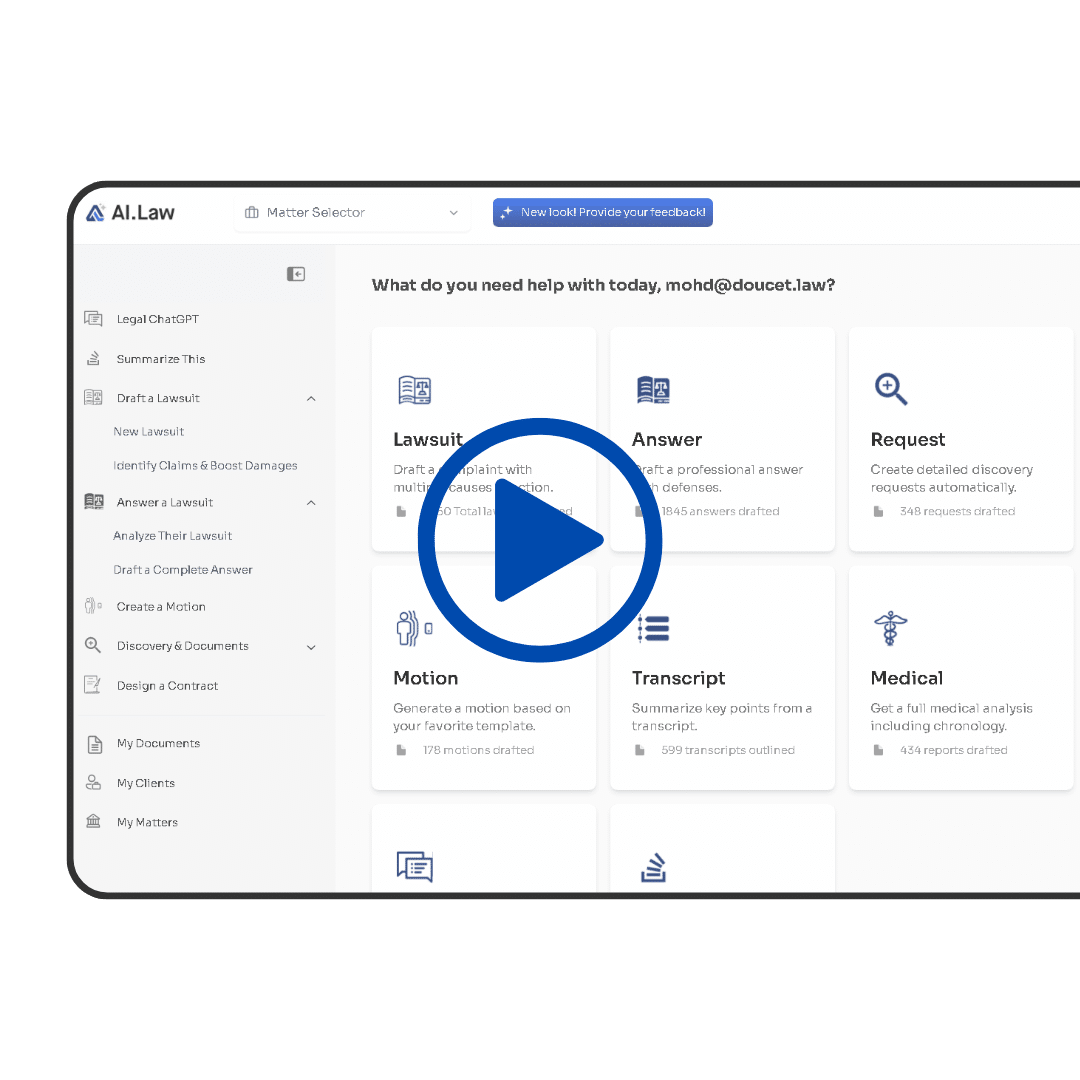Collapse the Answer a Lawsuit section
Image resolution: width=1080 pixels, height=1080 pixels.
(x=312, y=502)
